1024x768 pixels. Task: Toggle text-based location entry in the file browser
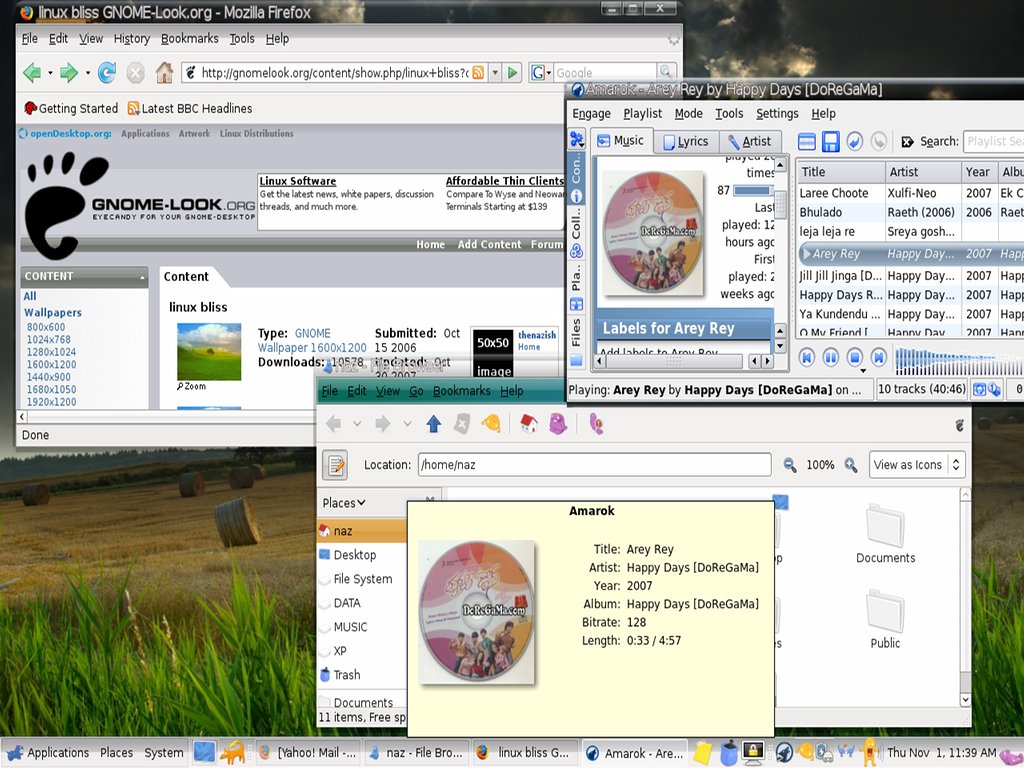[x=336, y=465]
